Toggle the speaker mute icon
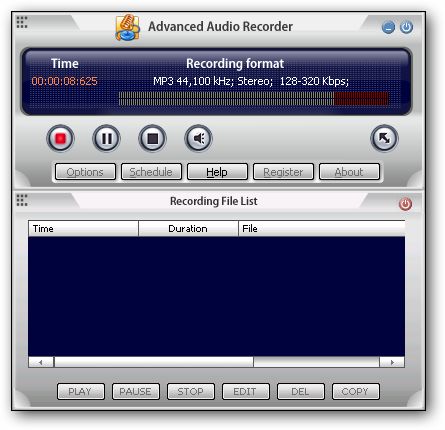This screenshot has height=430, width=445. click(x=198, y=138)
